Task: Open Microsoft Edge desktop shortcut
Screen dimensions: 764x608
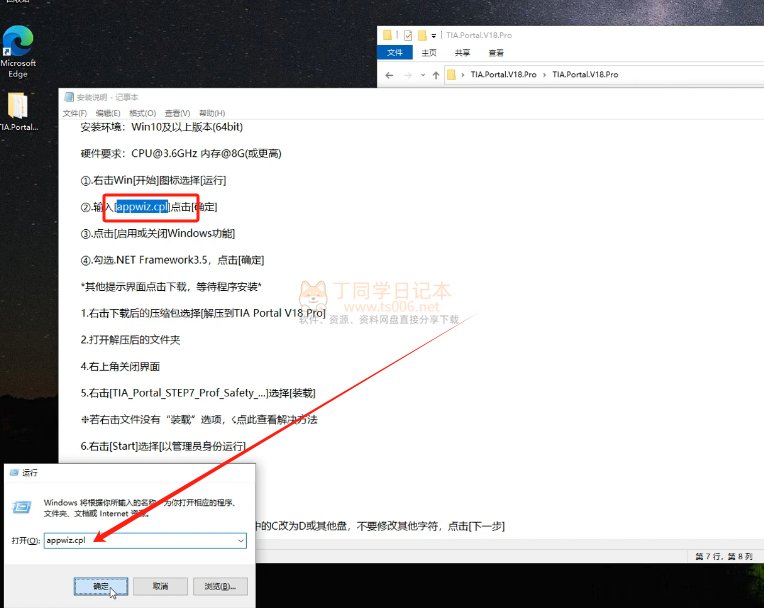Action: [18, 51]
